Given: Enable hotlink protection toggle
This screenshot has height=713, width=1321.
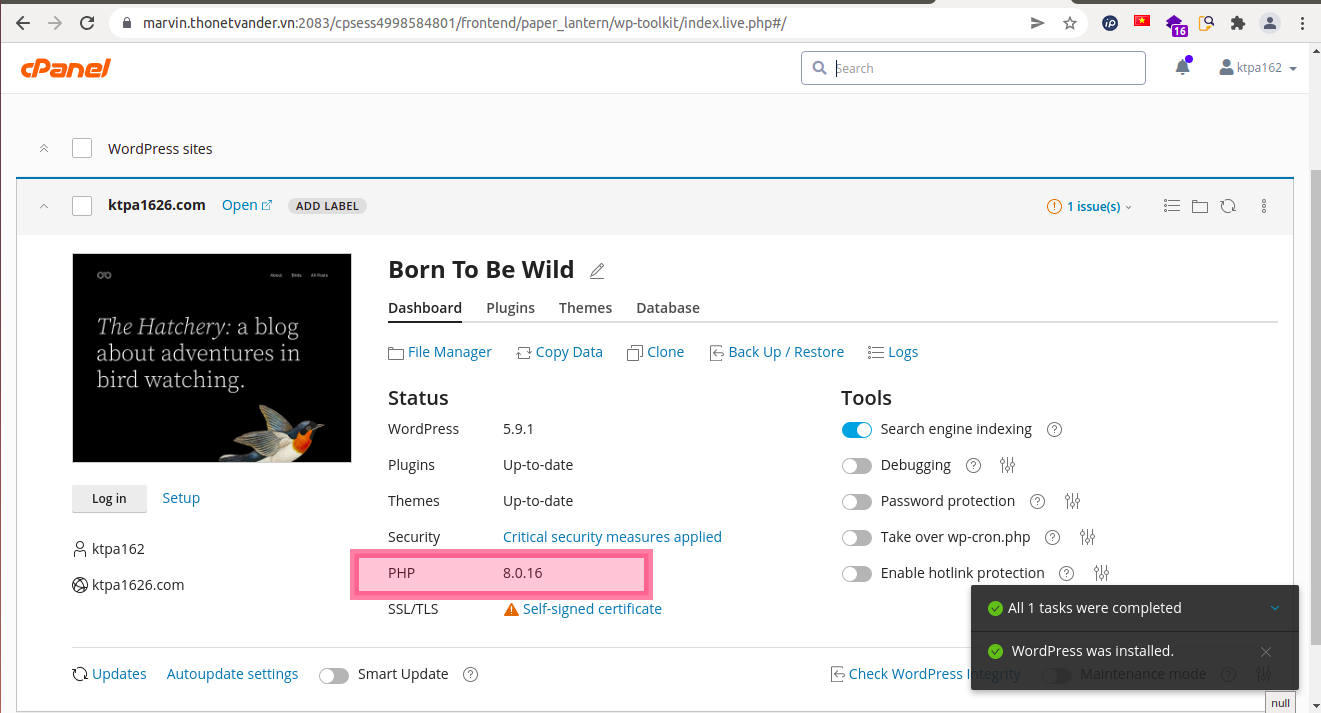Looking at the screenshot, I should (857, 574).
